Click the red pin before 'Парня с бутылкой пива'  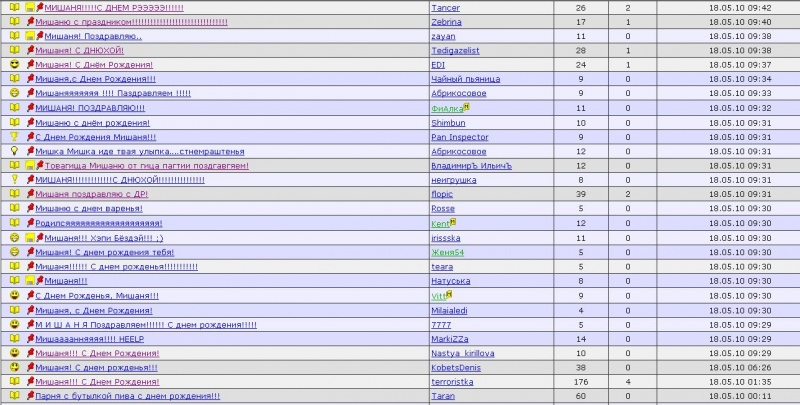(x=30, y=395)
